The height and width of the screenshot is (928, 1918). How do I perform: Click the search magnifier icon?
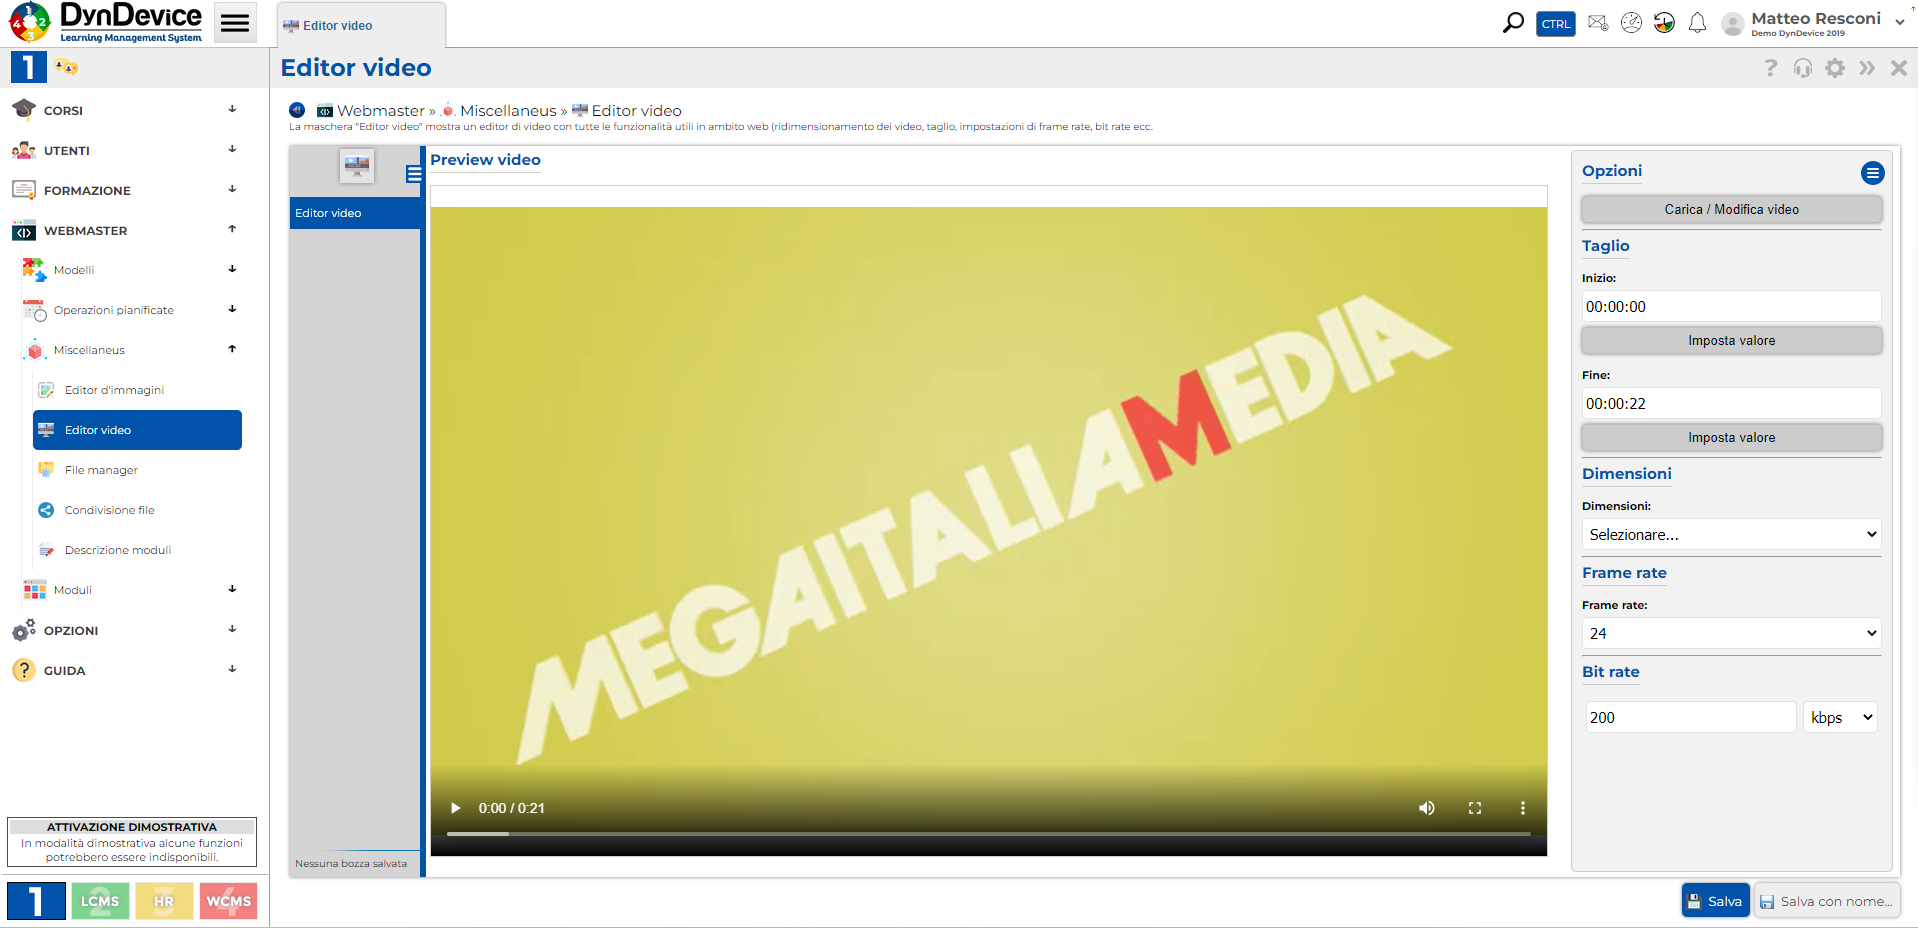coord(1513,23)
